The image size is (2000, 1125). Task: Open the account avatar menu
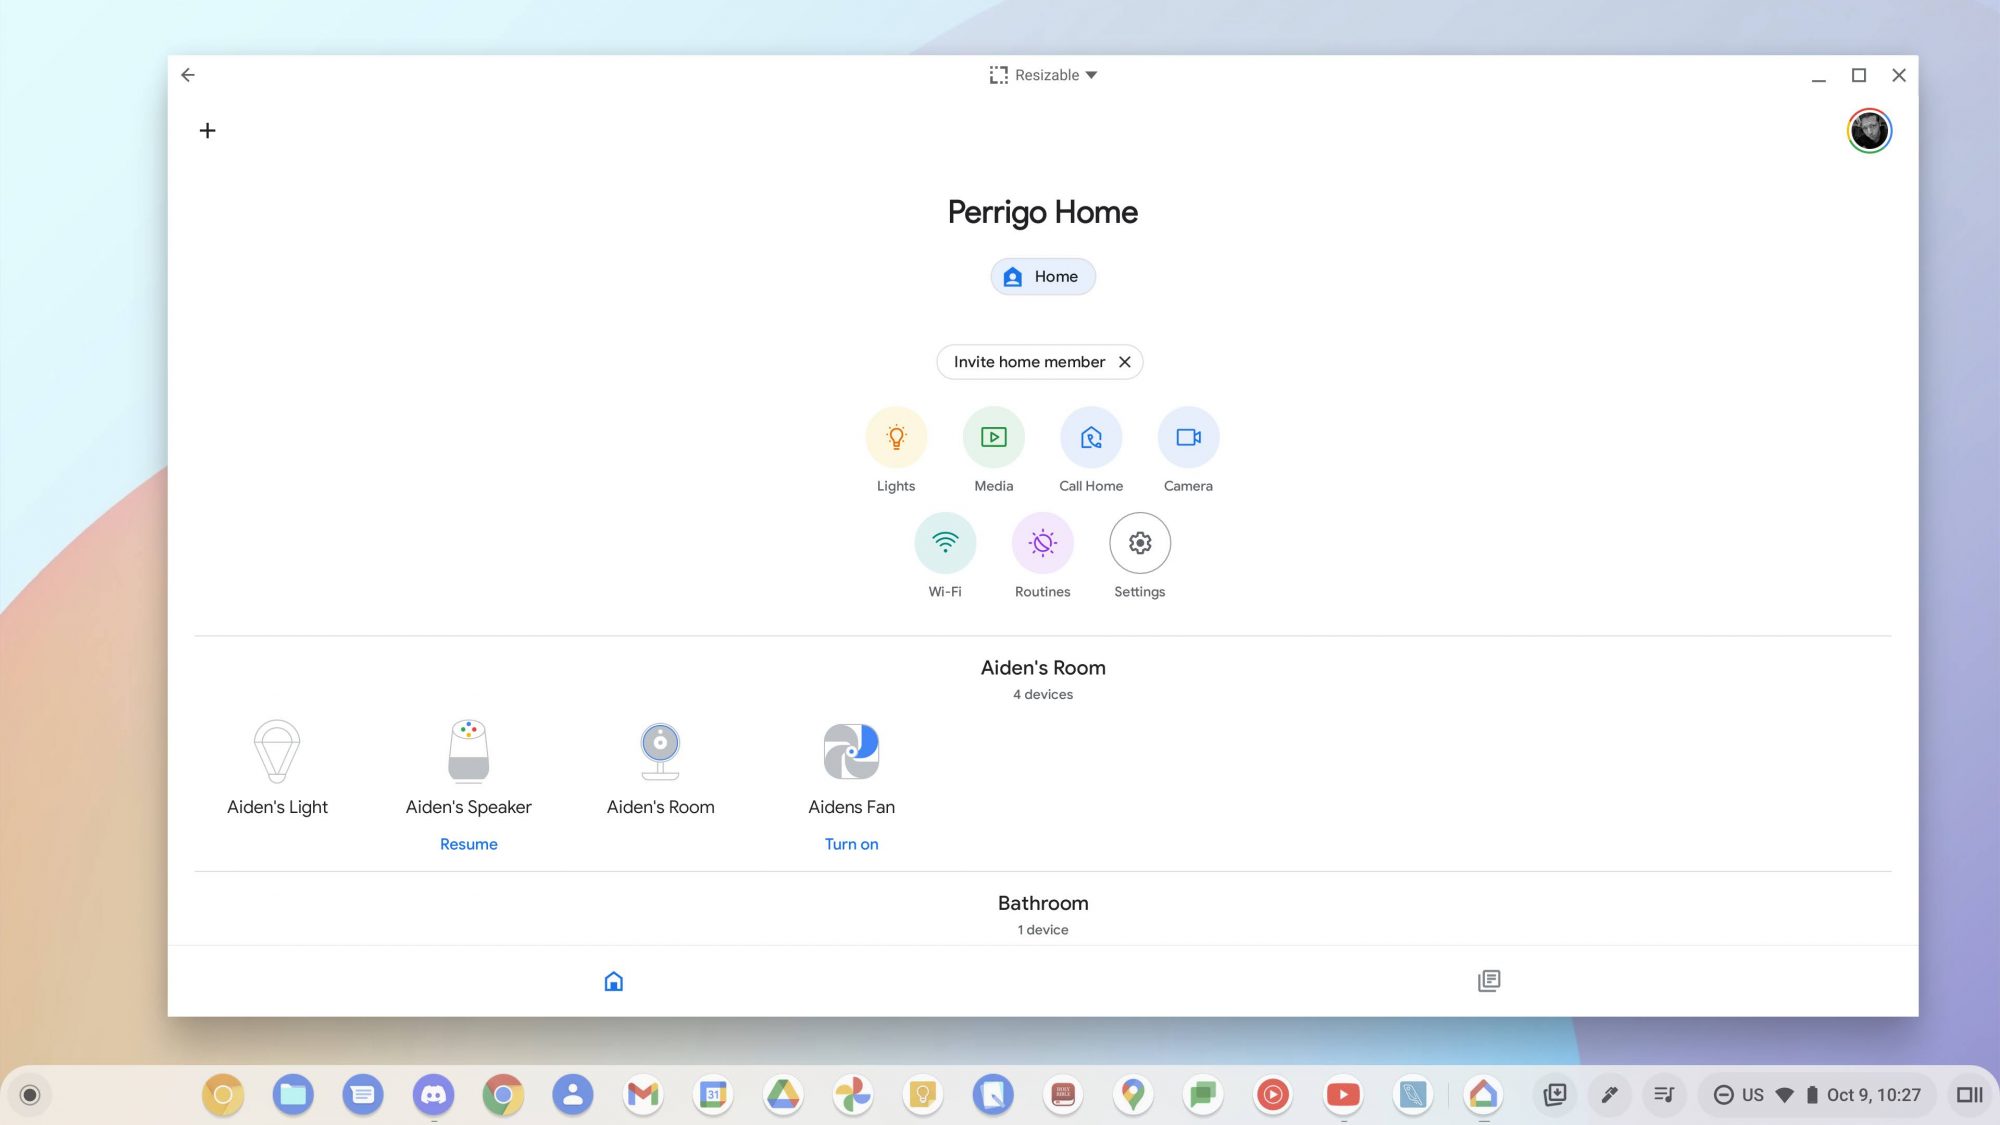pos(1868,130)
